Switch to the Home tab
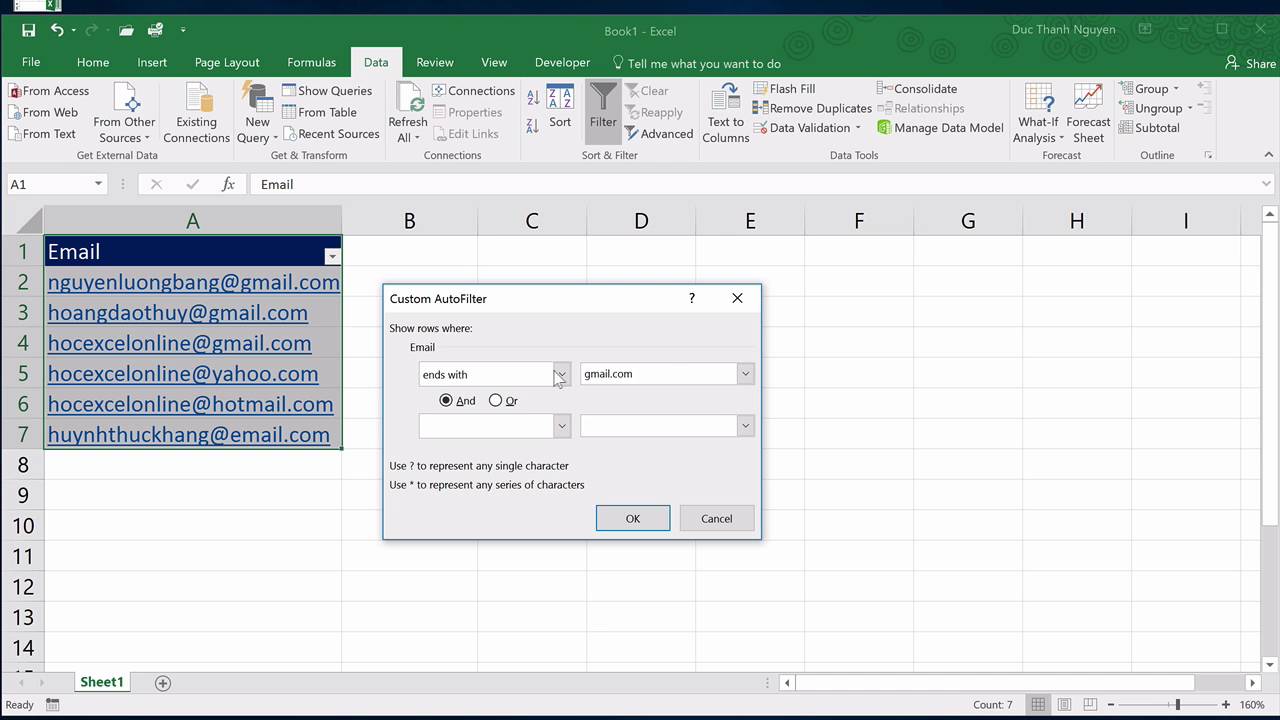This screenshot has width=1280, height=720. [92, 62]
